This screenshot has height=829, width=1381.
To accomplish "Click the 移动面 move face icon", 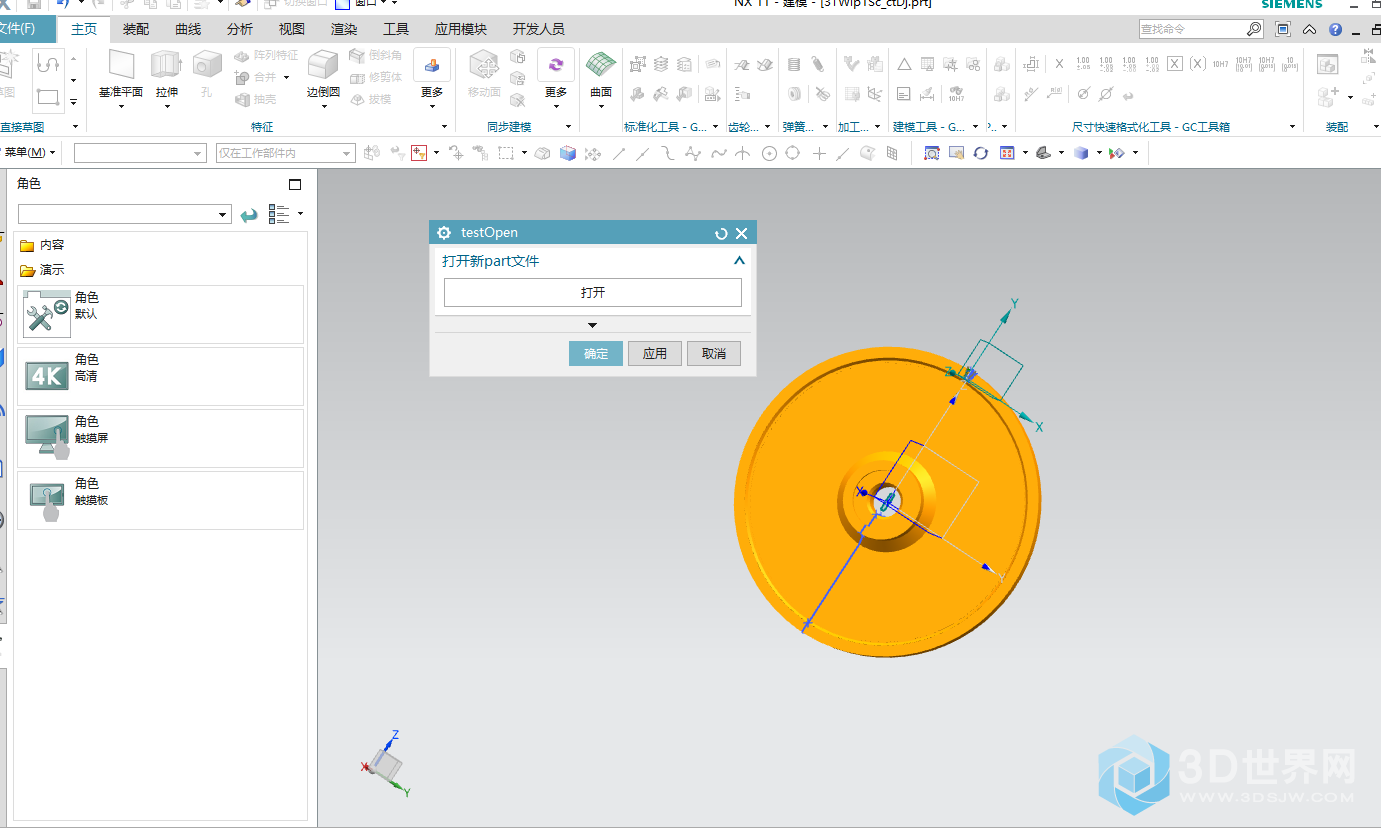I will click(x=484, y=65).
